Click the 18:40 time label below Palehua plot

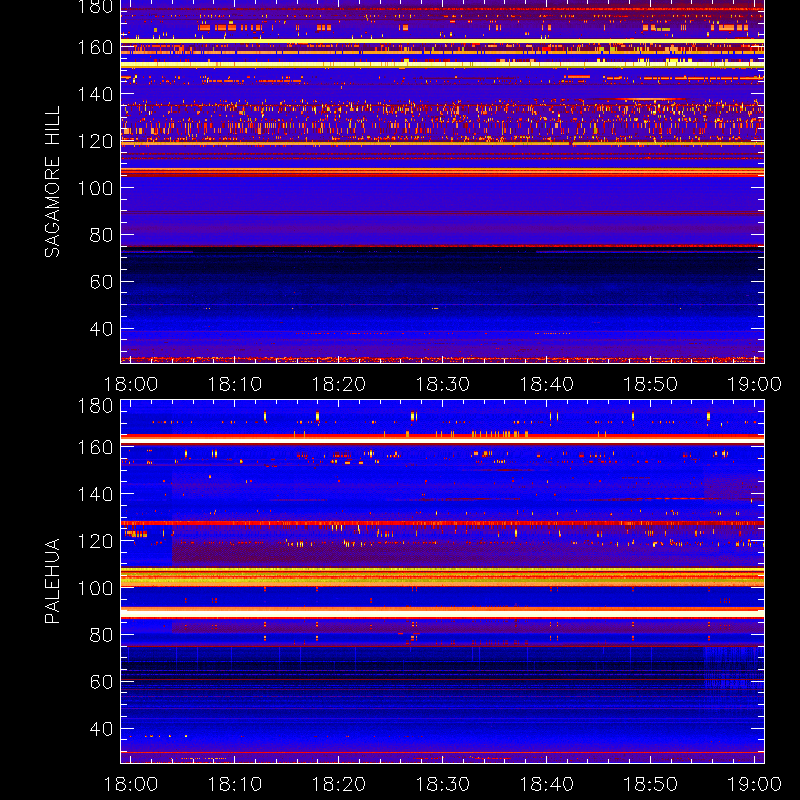(546, 784)
